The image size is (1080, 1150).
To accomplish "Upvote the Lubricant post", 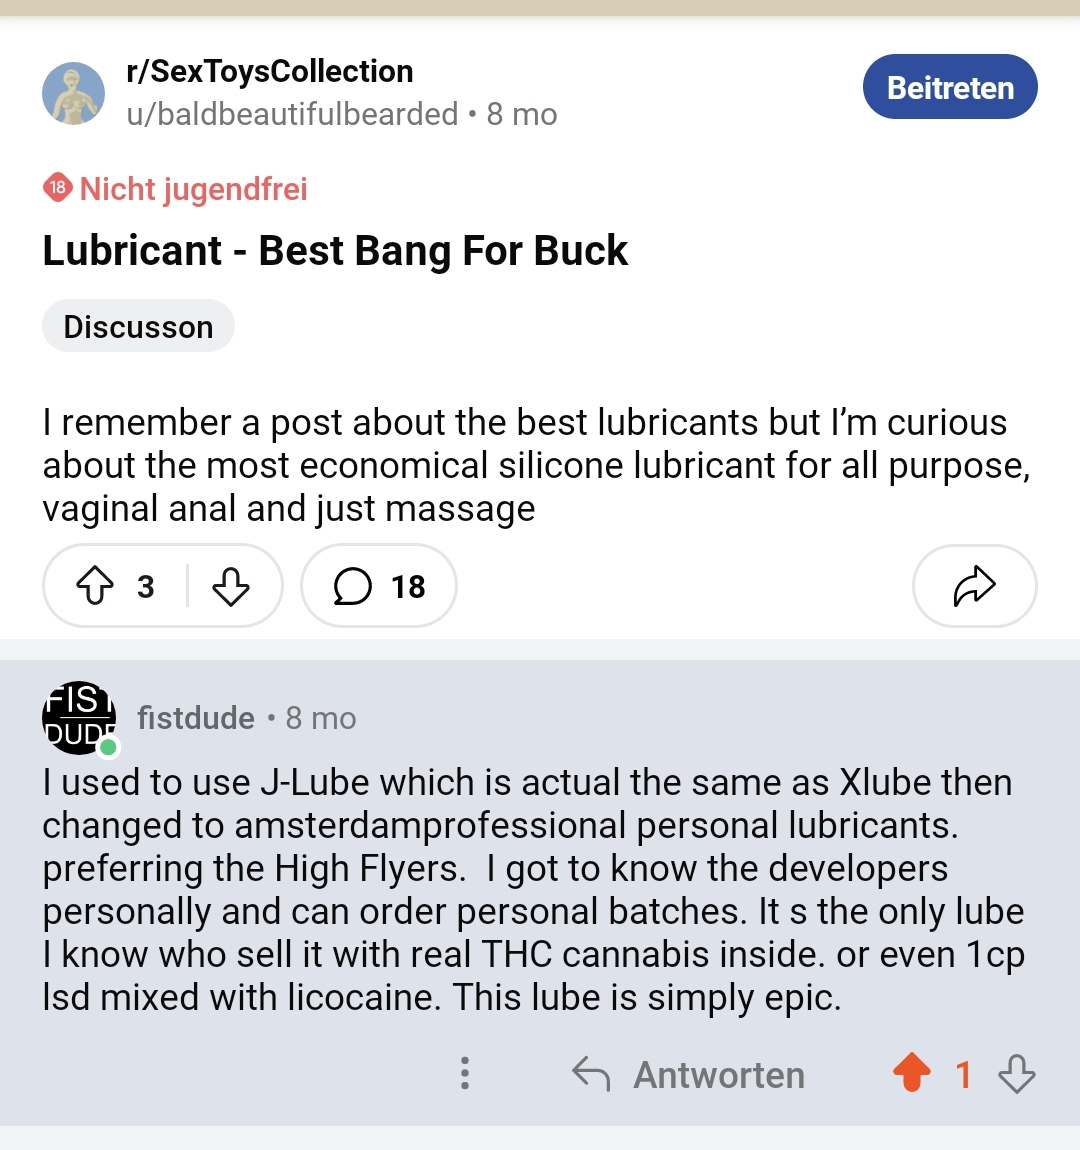I will [96, 586].
